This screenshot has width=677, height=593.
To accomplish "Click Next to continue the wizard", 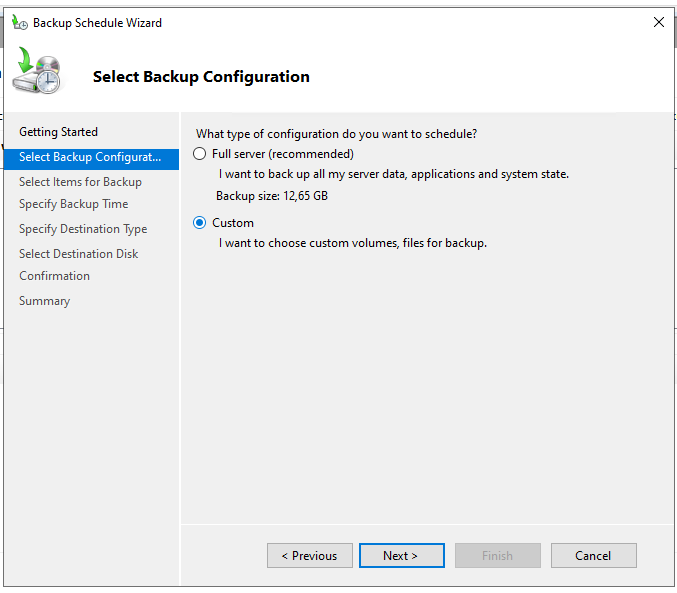I will tap(400, 556).
